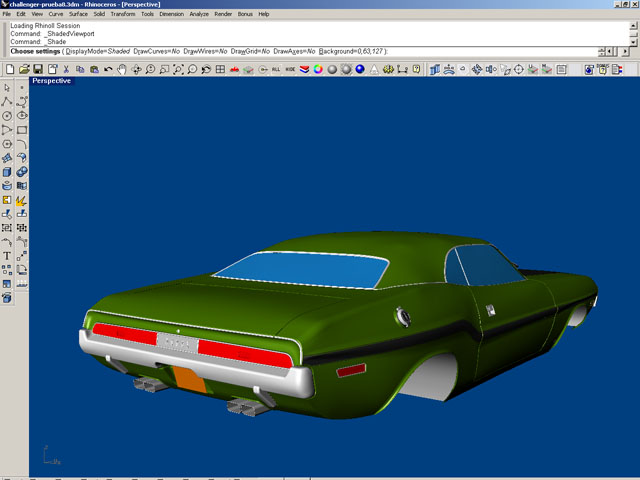Select the Pan hand tool
This screenshot has width=640, height=480.
(x=122, y=69)
